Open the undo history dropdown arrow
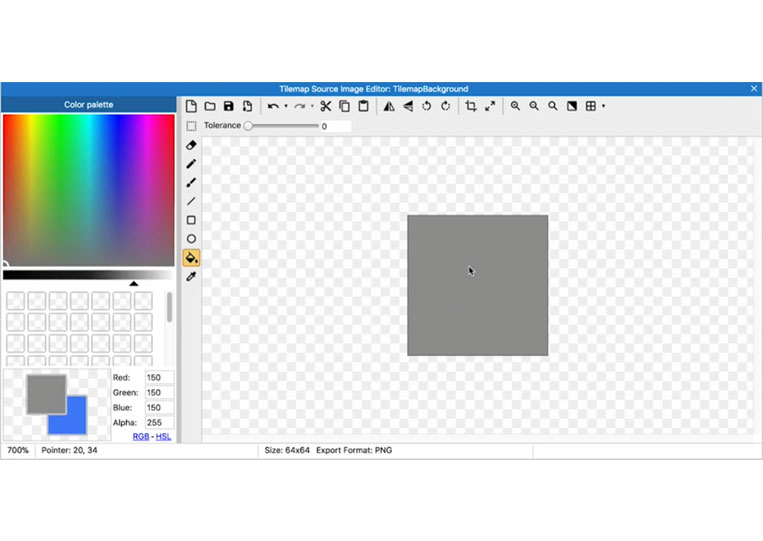Screen dimensions: 763x541 point(286,106)
